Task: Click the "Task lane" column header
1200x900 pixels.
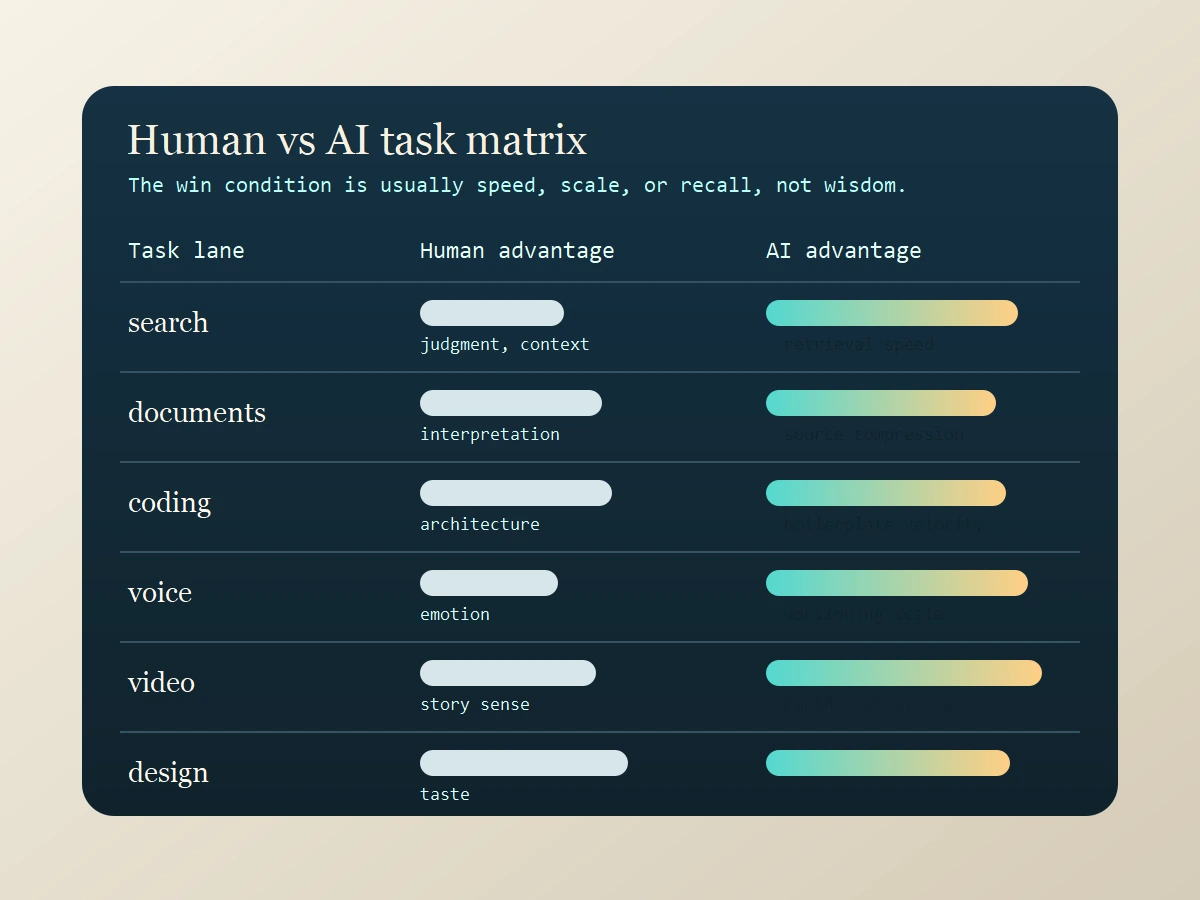Action: [x=186, y=250]
